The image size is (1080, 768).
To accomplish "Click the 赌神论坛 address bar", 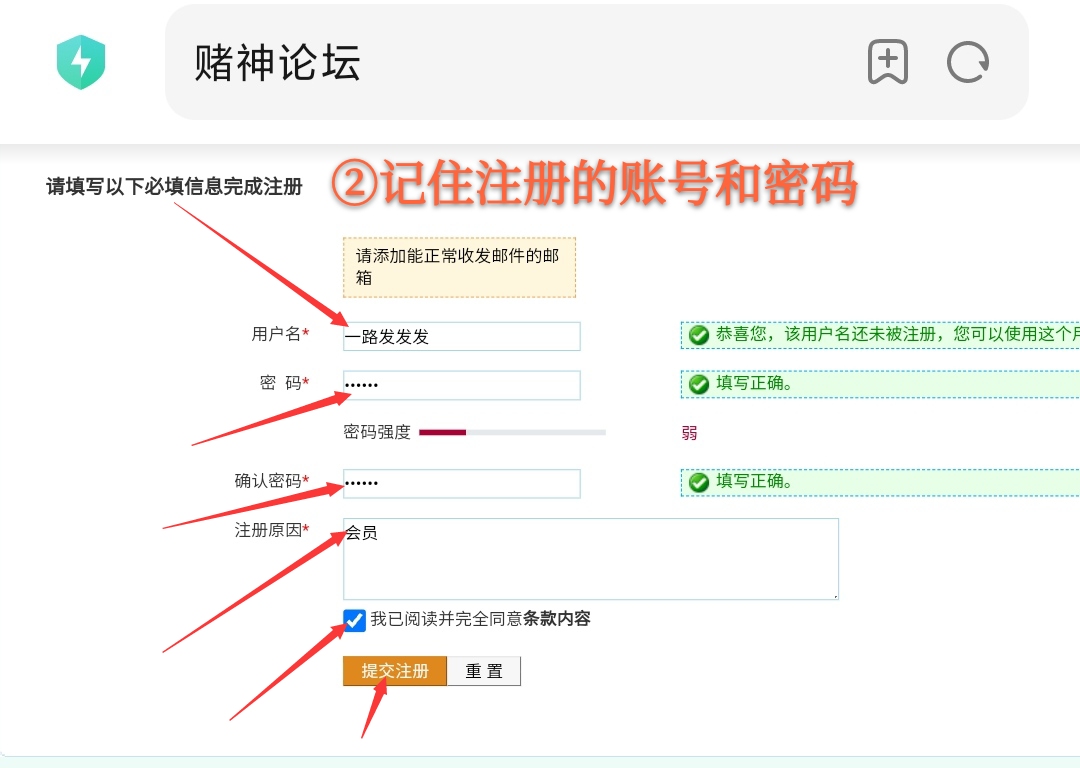I will pyautogui.click(x=500, y=62).
